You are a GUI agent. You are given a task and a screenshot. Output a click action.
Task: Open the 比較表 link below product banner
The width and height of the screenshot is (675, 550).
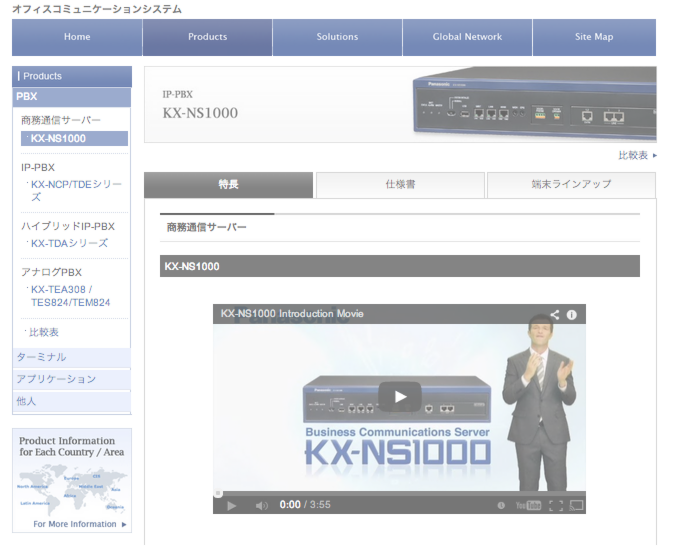[x=638, y=155]
